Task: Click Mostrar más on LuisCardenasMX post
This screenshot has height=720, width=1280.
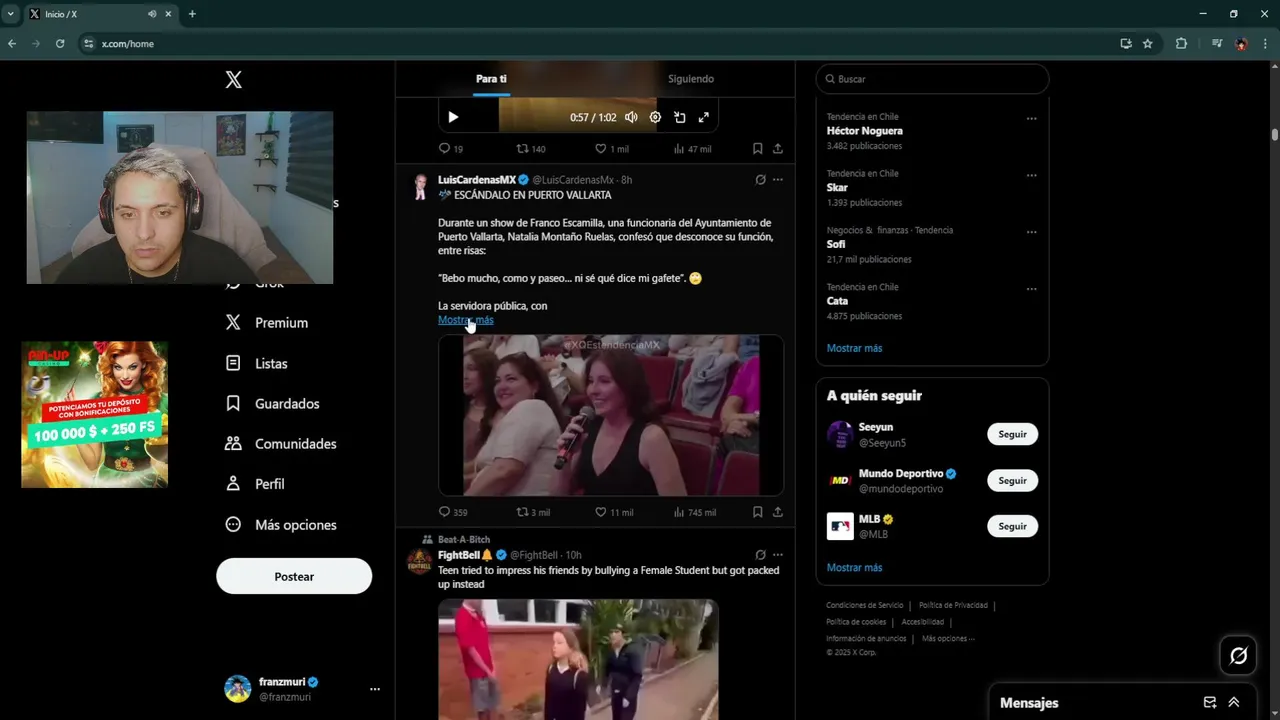Action: [466, 320]
